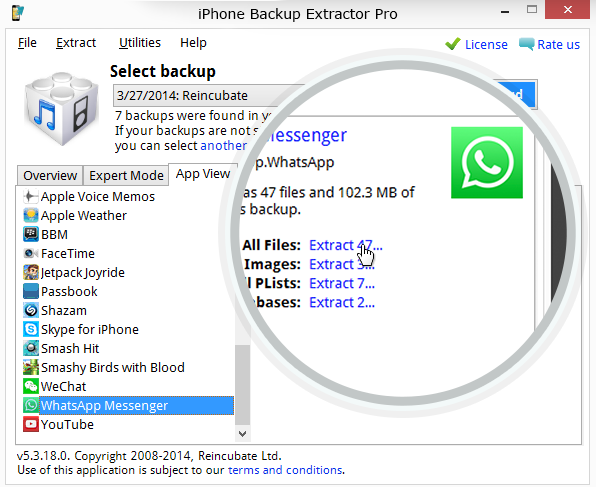This screenshot has height=487, width=596.
Task: Click the Jetpack Joyride game icon
Action: click(30, 273)
